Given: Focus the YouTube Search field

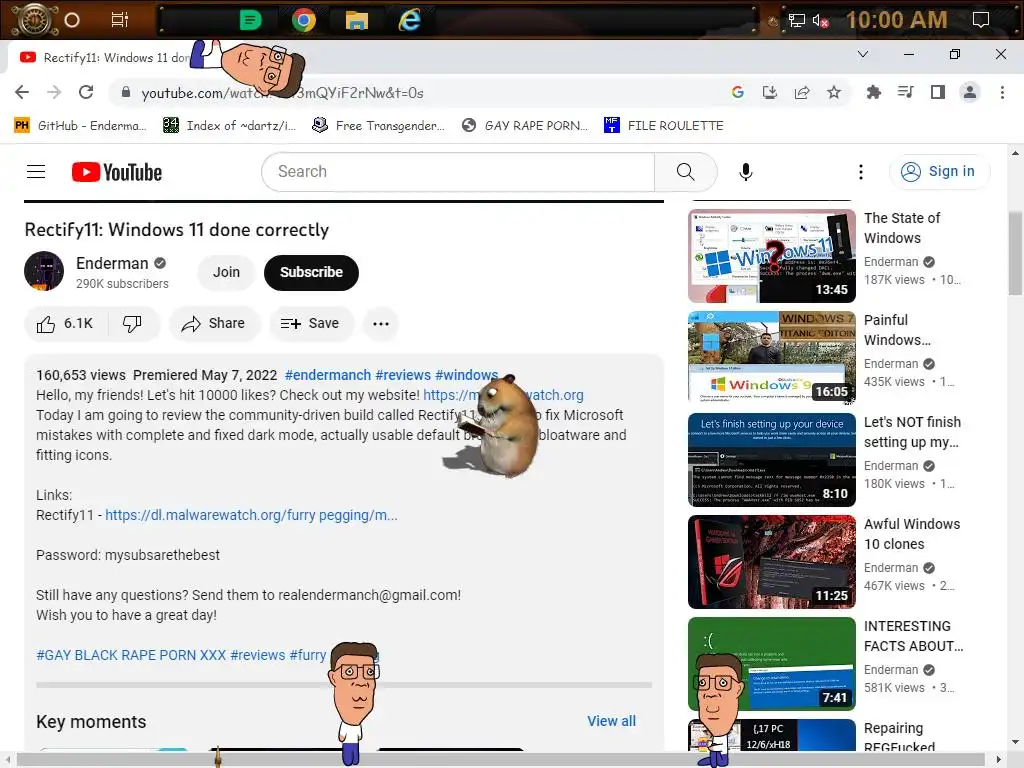Looking at the screenshot, I should (458, 172).
